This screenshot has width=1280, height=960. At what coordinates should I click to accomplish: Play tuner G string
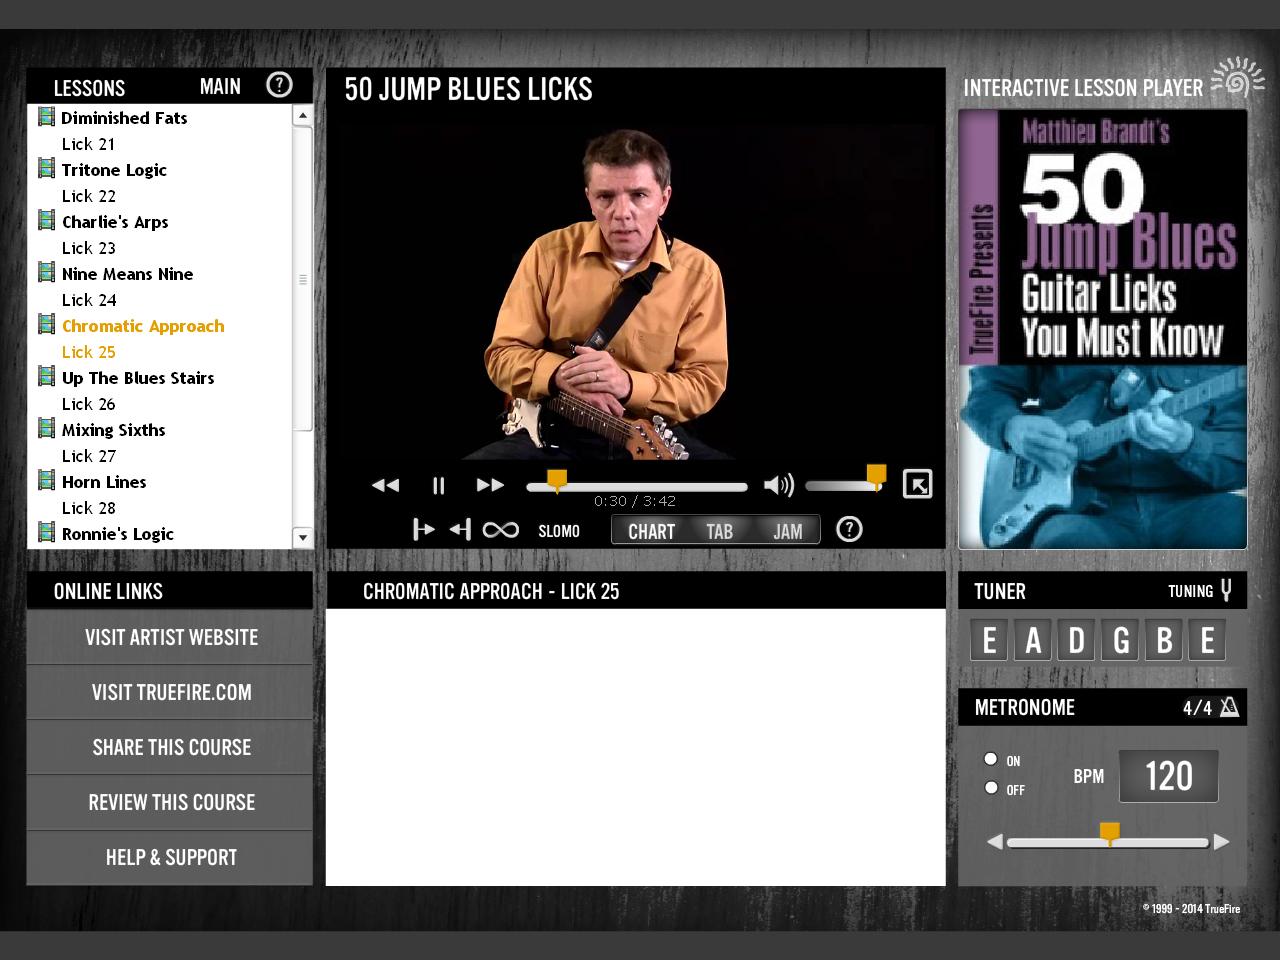tap(1120, 639)
